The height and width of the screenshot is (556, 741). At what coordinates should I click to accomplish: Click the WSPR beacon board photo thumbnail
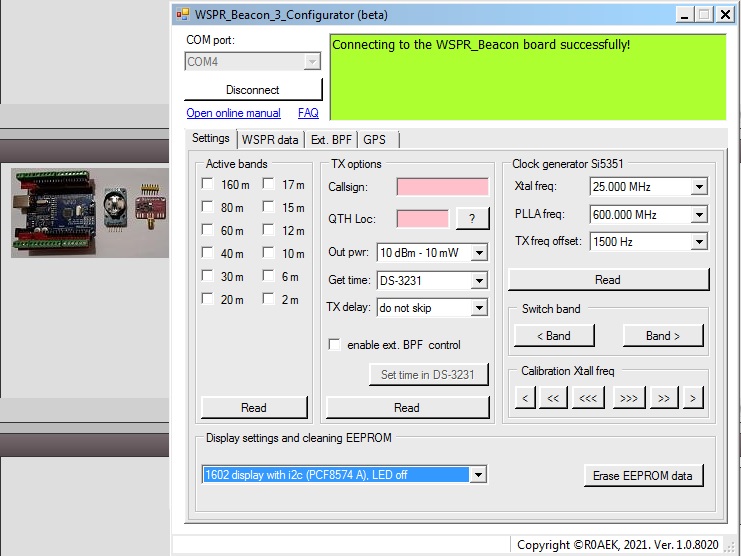(87, 213)
